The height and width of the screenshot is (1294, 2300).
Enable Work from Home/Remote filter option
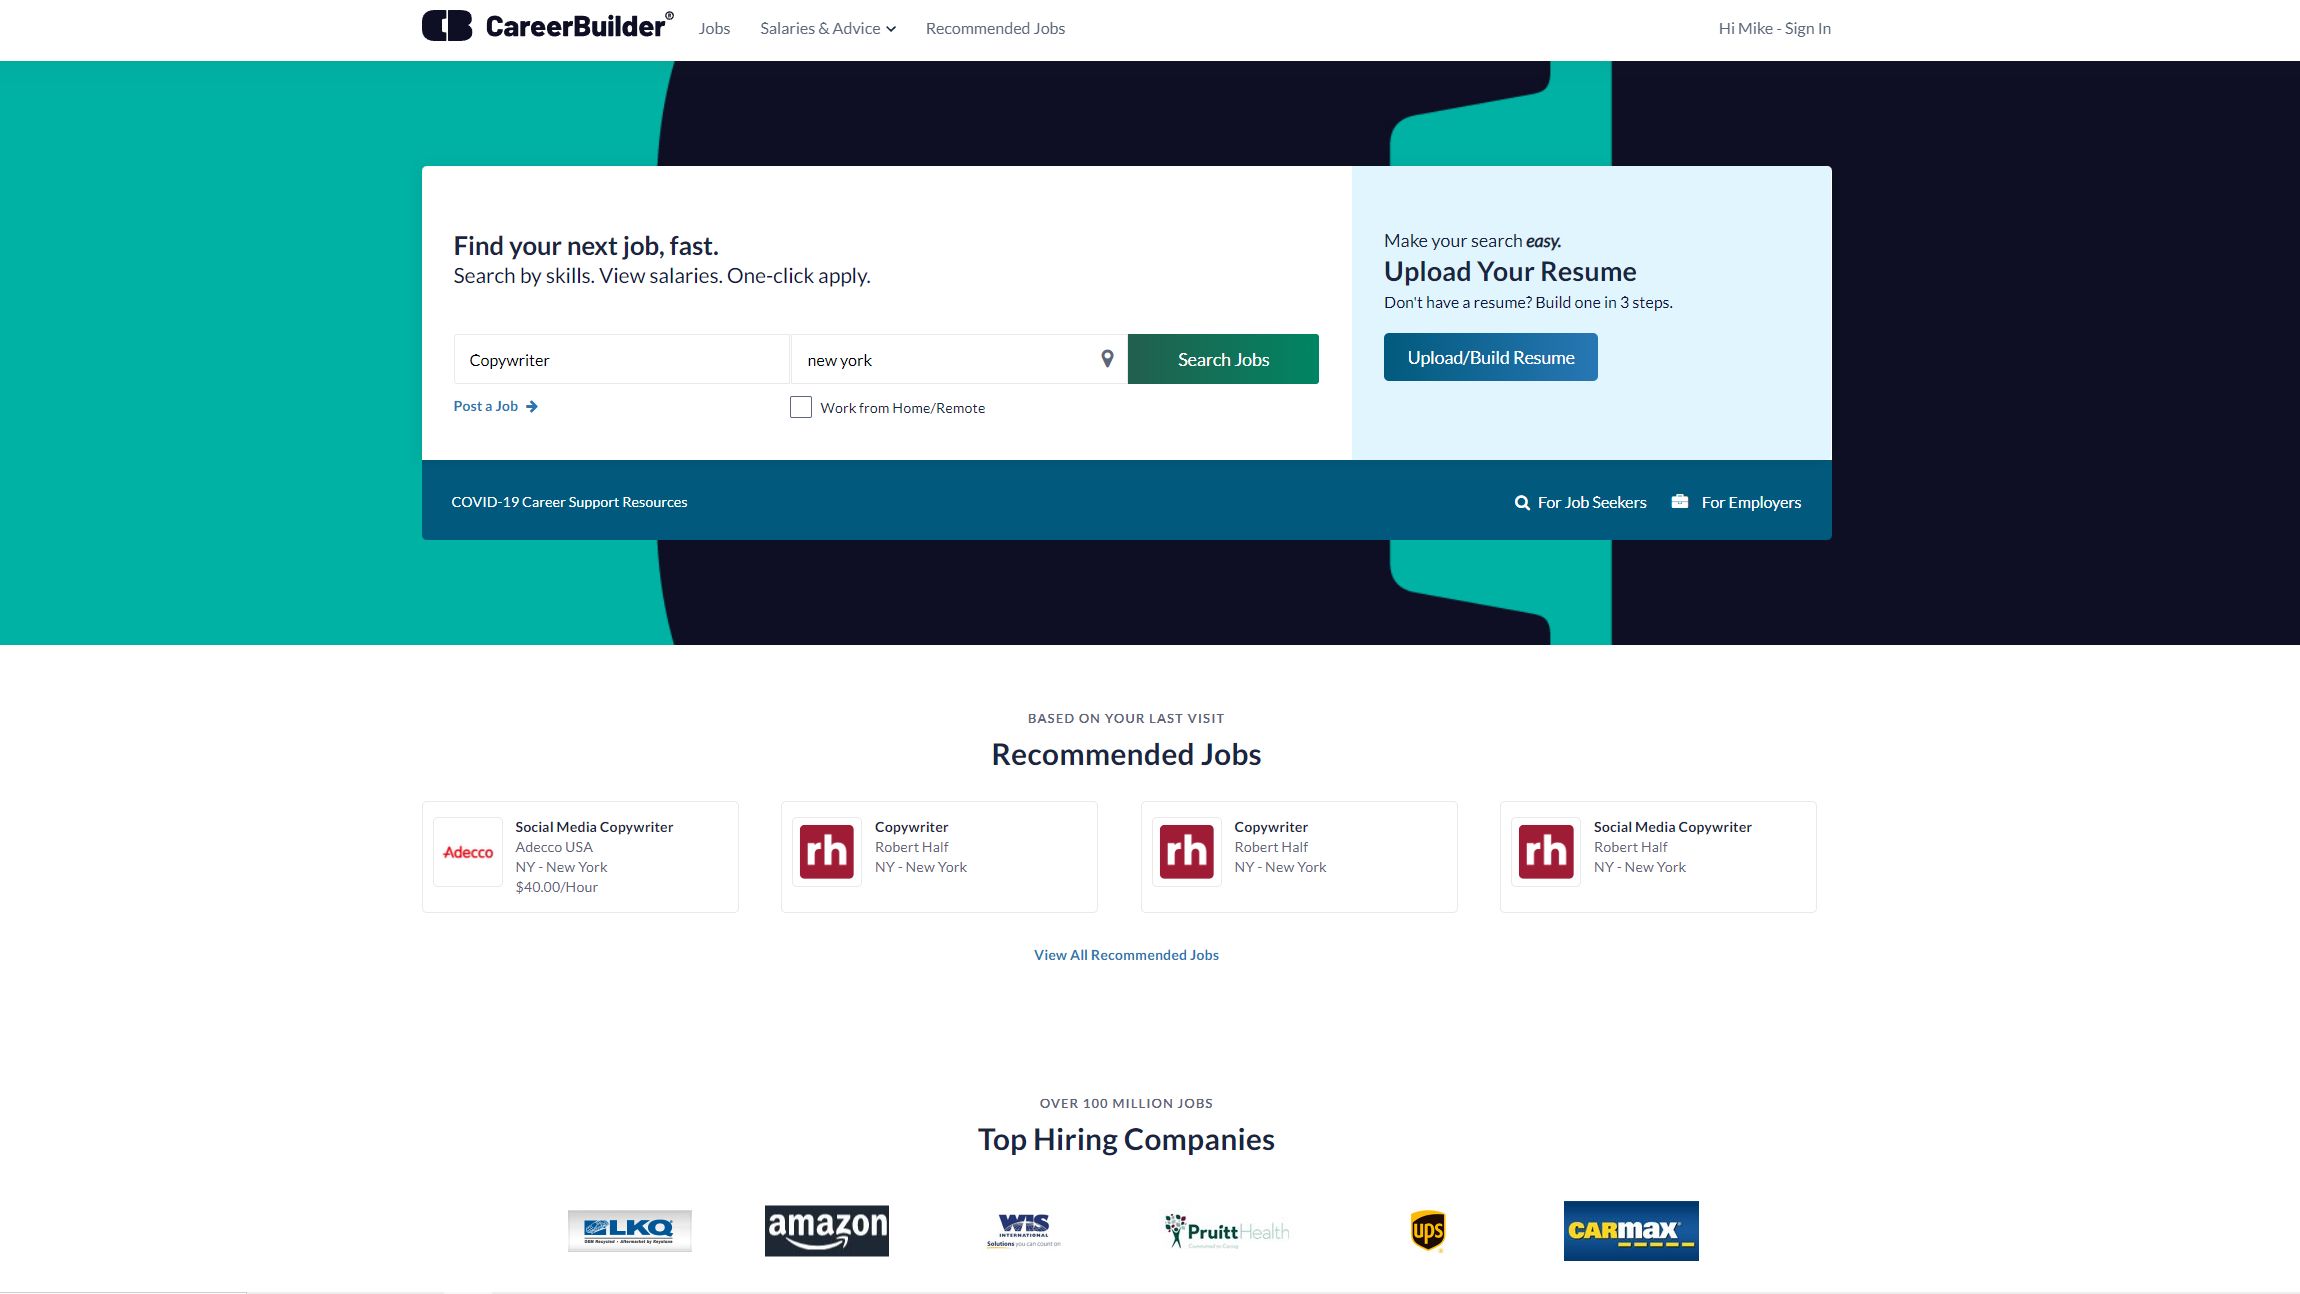click(799, 406)
